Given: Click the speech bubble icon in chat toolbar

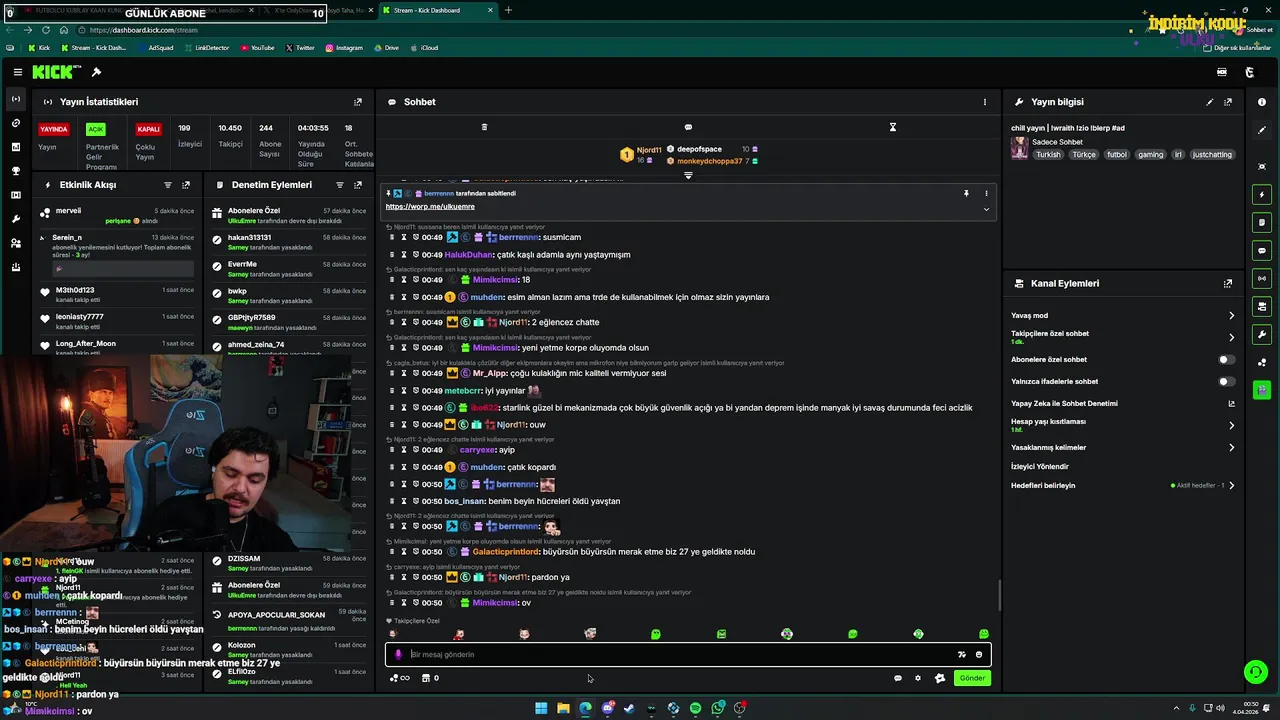Looking at the screenshot, I should [688, 127].
